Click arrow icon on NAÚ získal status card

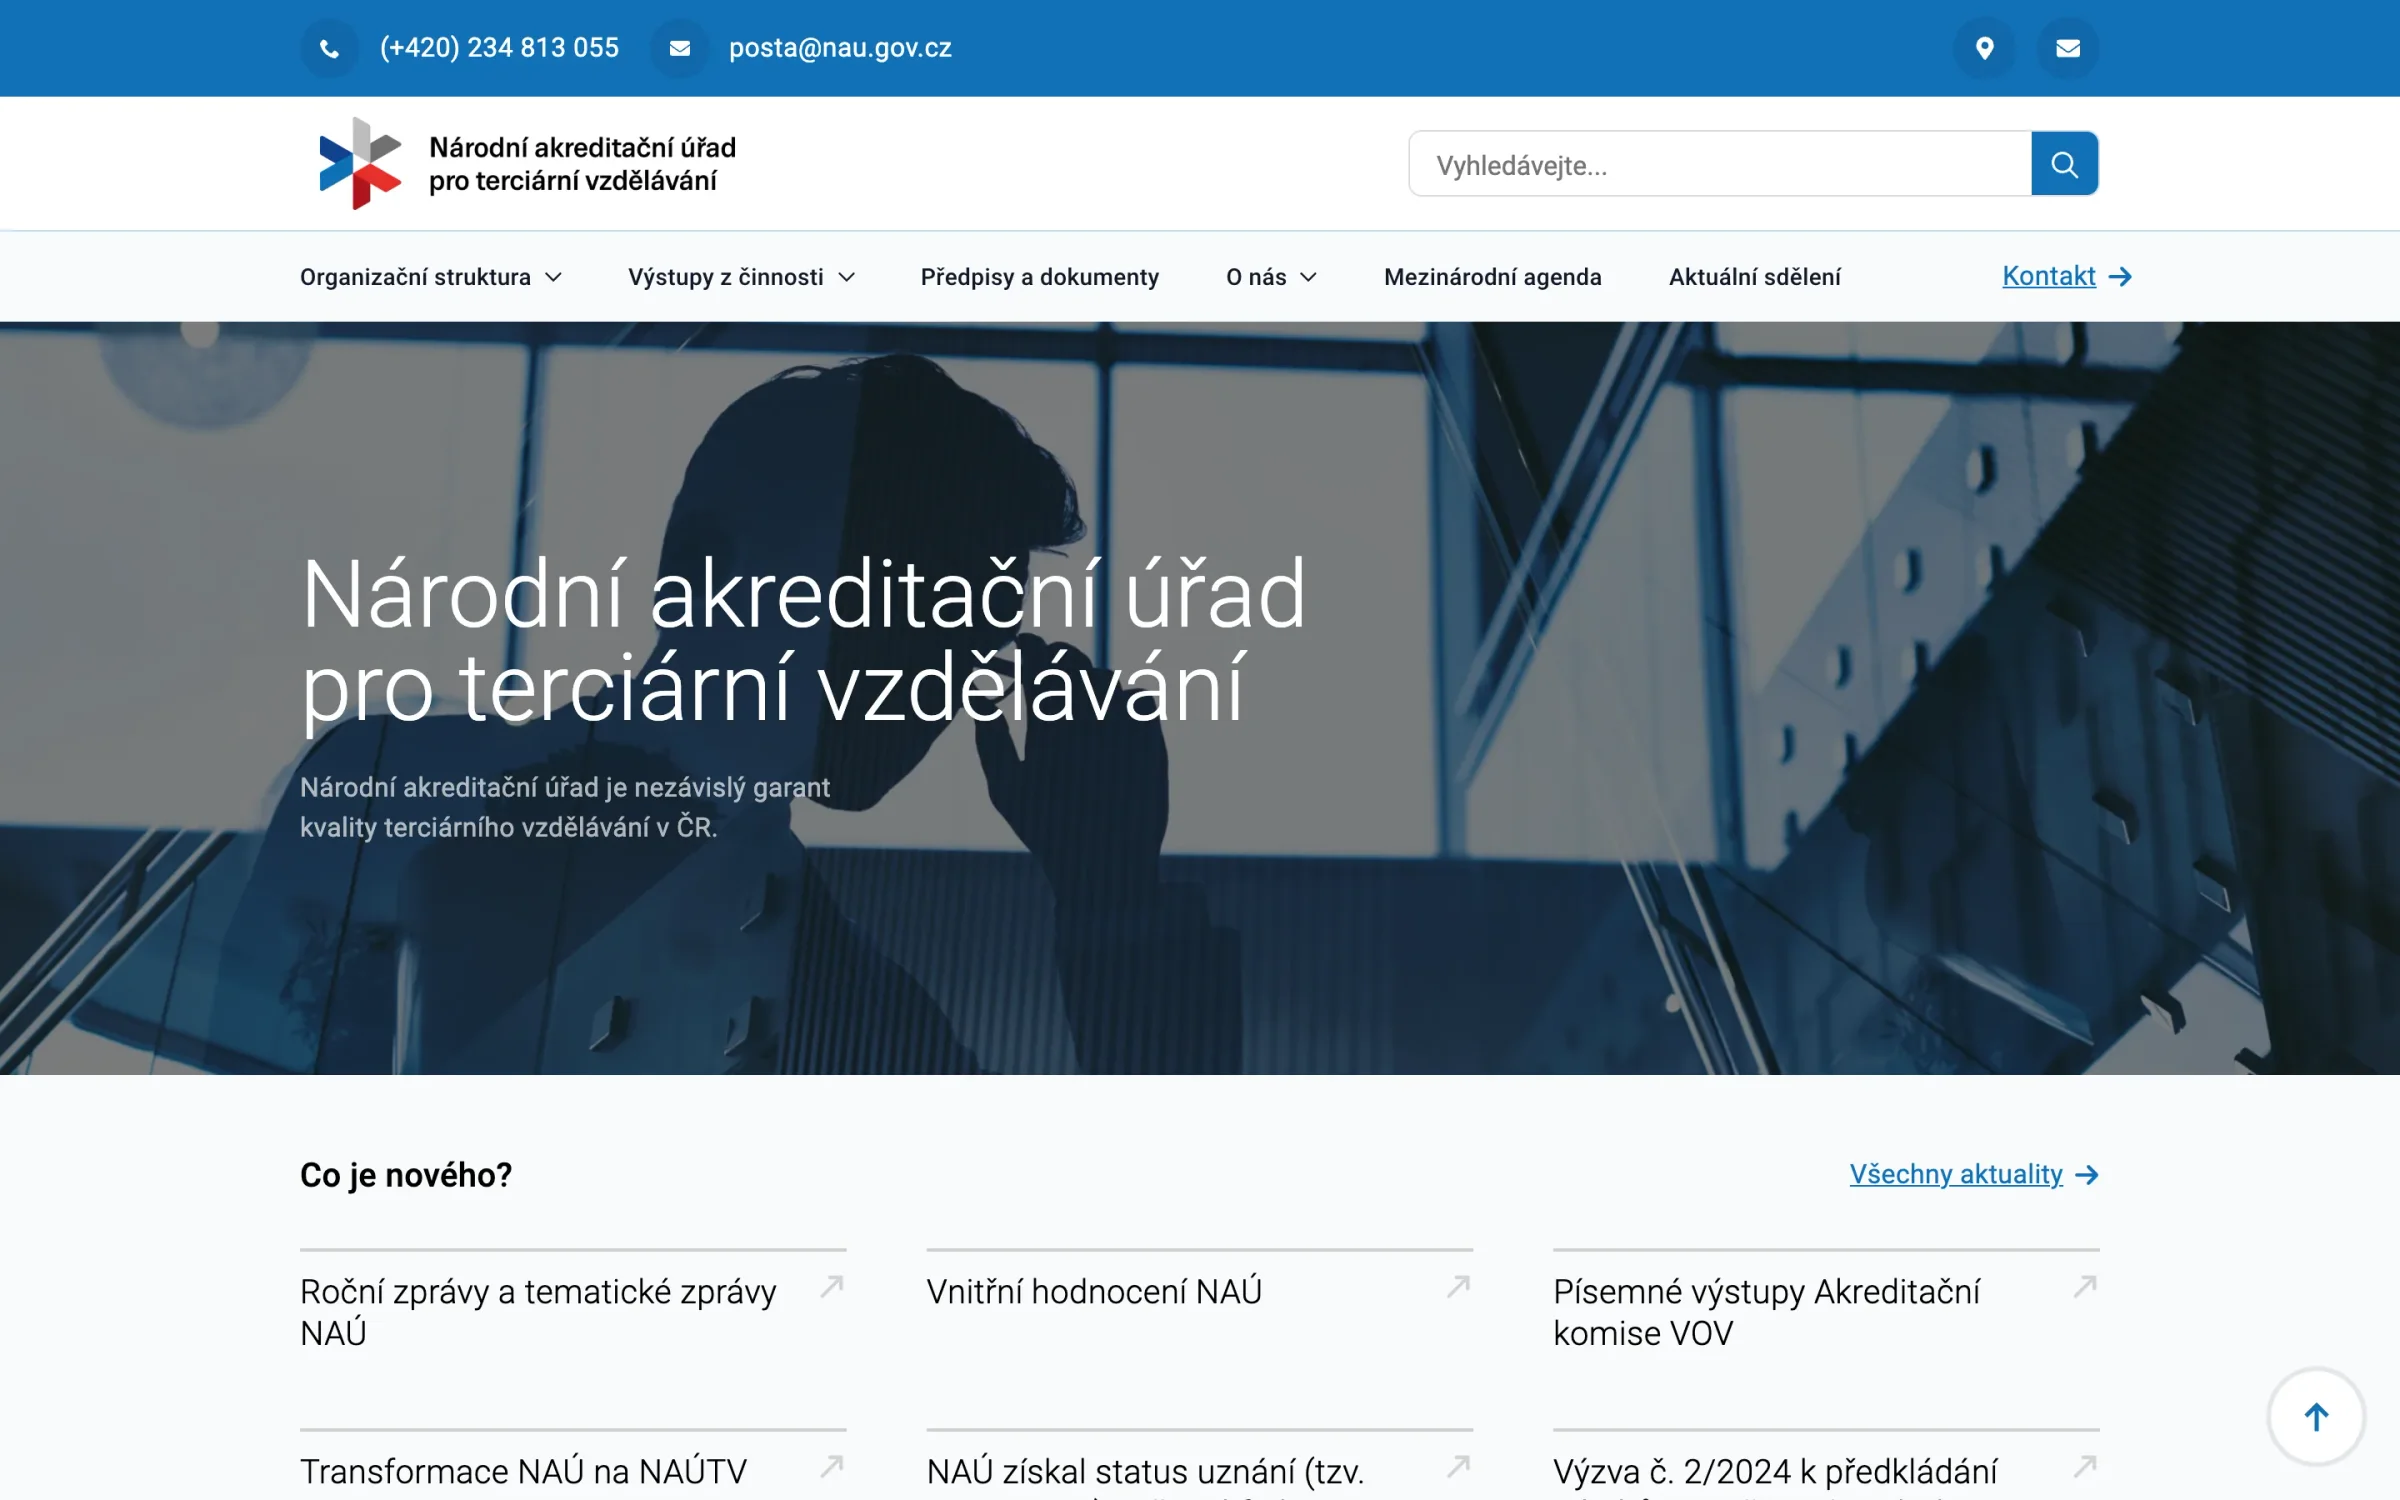(x=1459, y=1467)
